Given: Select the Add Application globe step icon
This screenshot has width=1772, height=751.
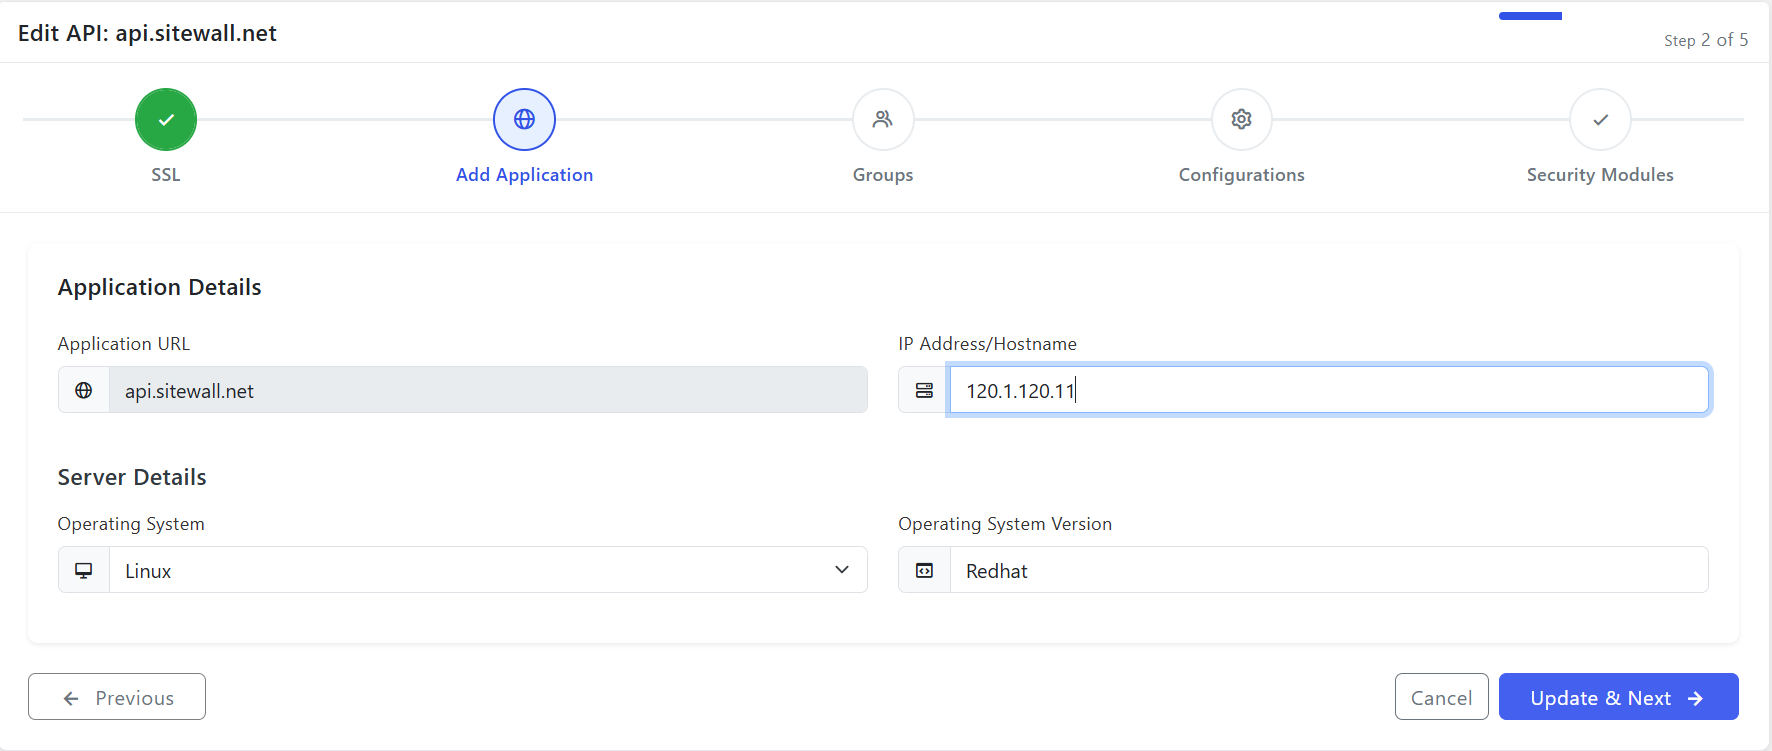Looking at the screenshot, I should point(524,119).
